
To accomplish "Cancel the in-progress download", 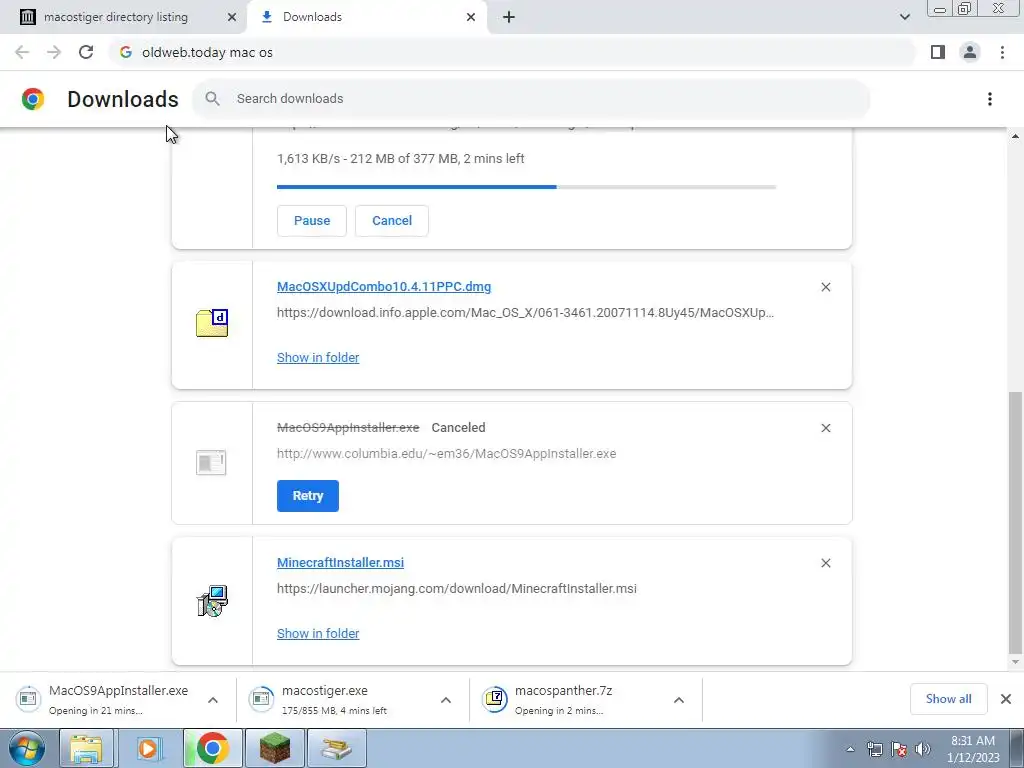I will click(x=392, y=221).
